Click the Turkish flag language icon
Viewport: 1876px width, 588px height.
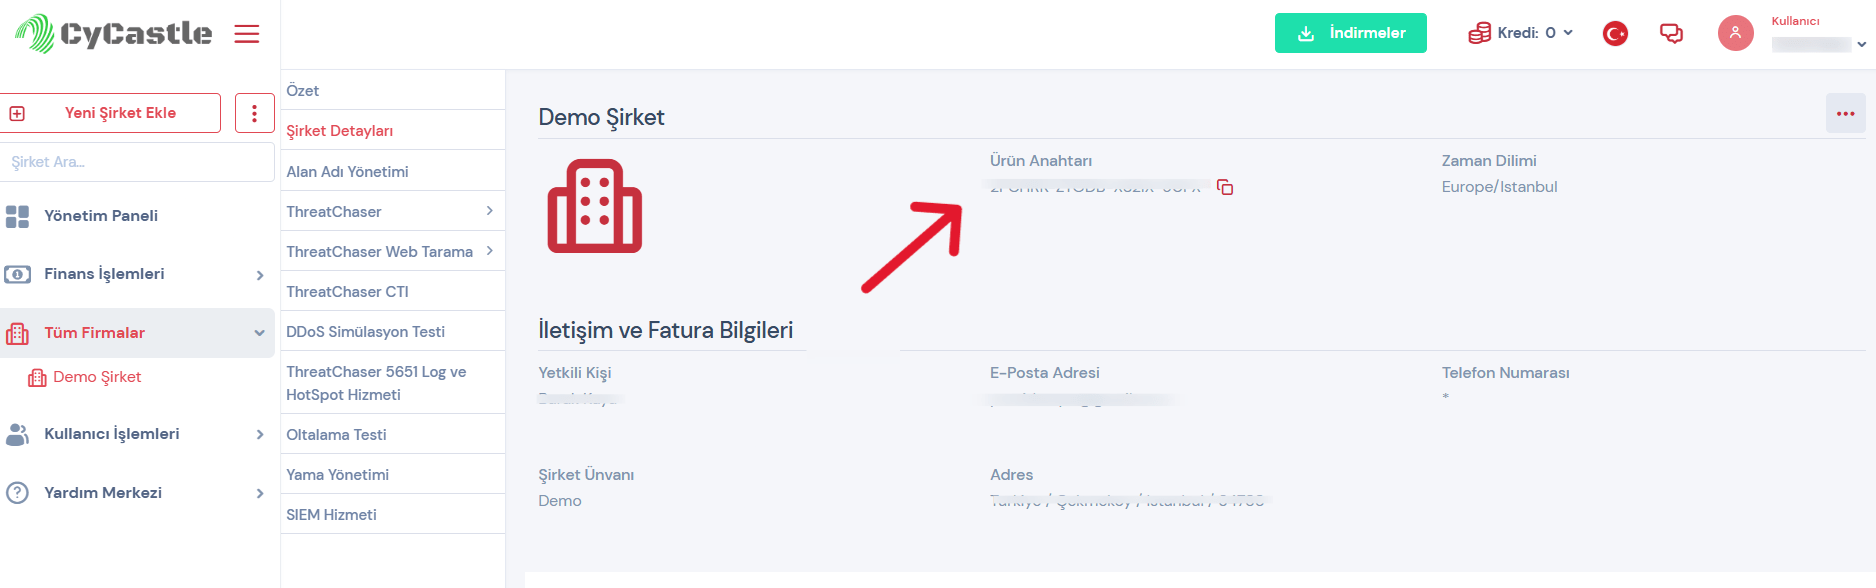point(1615,34)
